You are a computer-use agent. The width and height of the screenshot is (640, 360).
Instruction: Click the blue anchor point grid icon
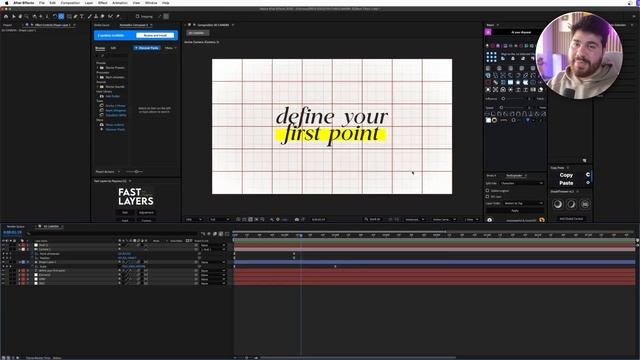(x=491, y=57)
